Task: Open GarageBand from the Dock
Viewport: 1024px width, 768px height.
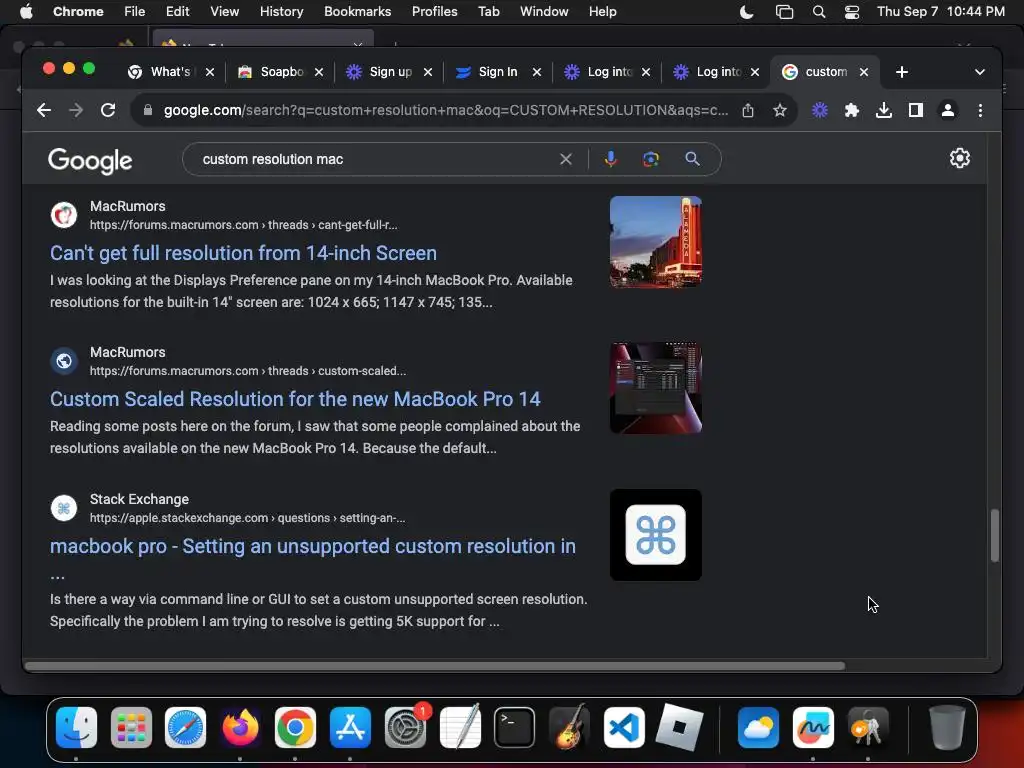Action: tap(569, 727)
